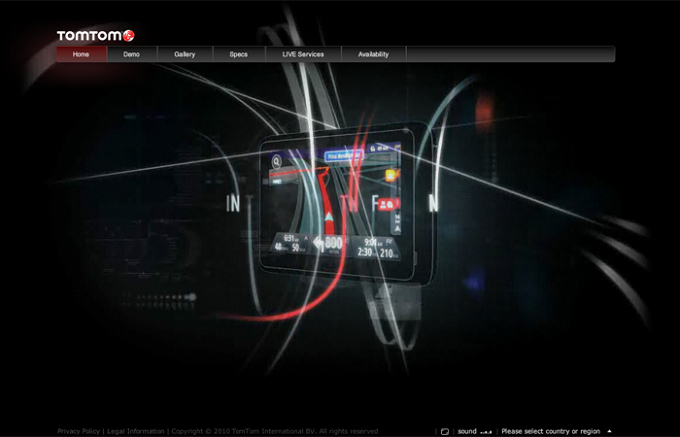Open the Demo tab
This screenshot has width=680, height=437.
tap(131, 54)
